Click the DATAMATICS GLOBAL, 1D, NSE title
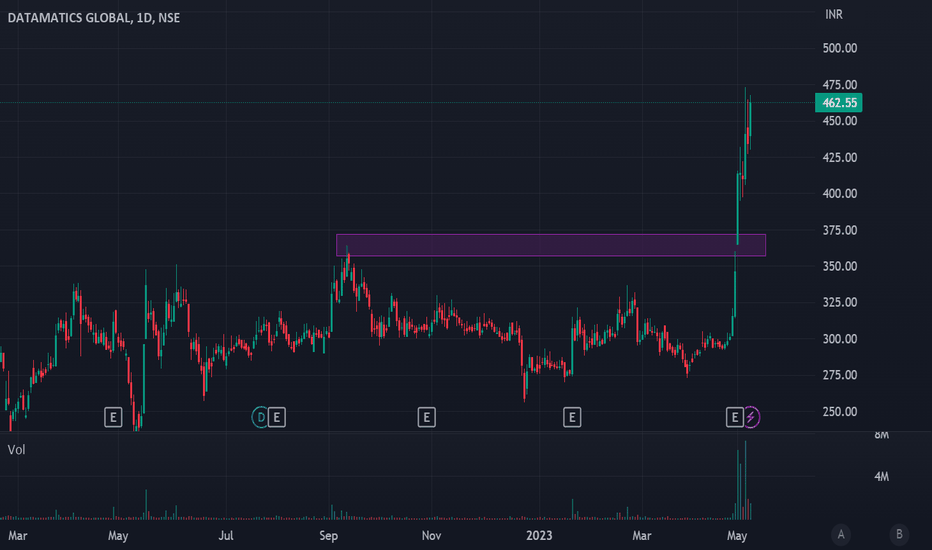Screen dimensions: 932x550 tap(94, 18)
